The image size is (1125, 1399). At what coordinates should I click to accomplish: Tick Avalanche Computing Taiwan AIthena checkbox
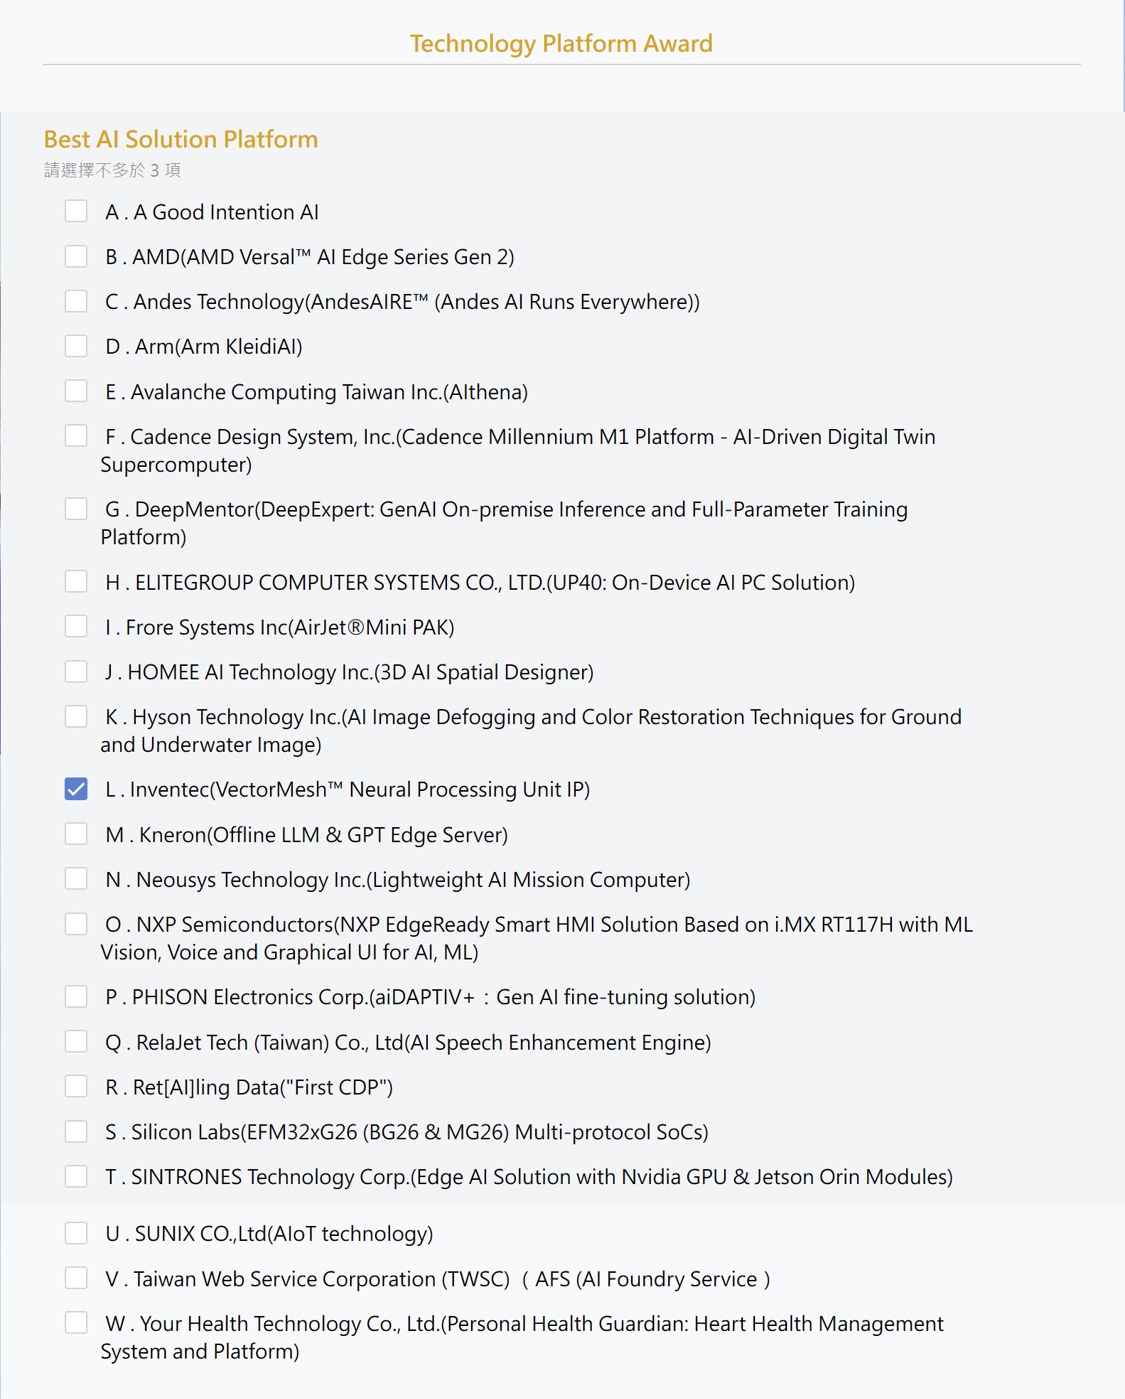76,391
